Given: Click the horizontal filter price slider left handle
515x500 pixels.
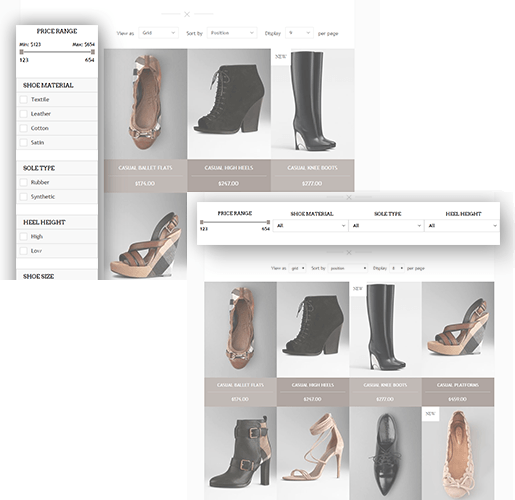Looking at the screenshot, I should click(x=202, y=222).
